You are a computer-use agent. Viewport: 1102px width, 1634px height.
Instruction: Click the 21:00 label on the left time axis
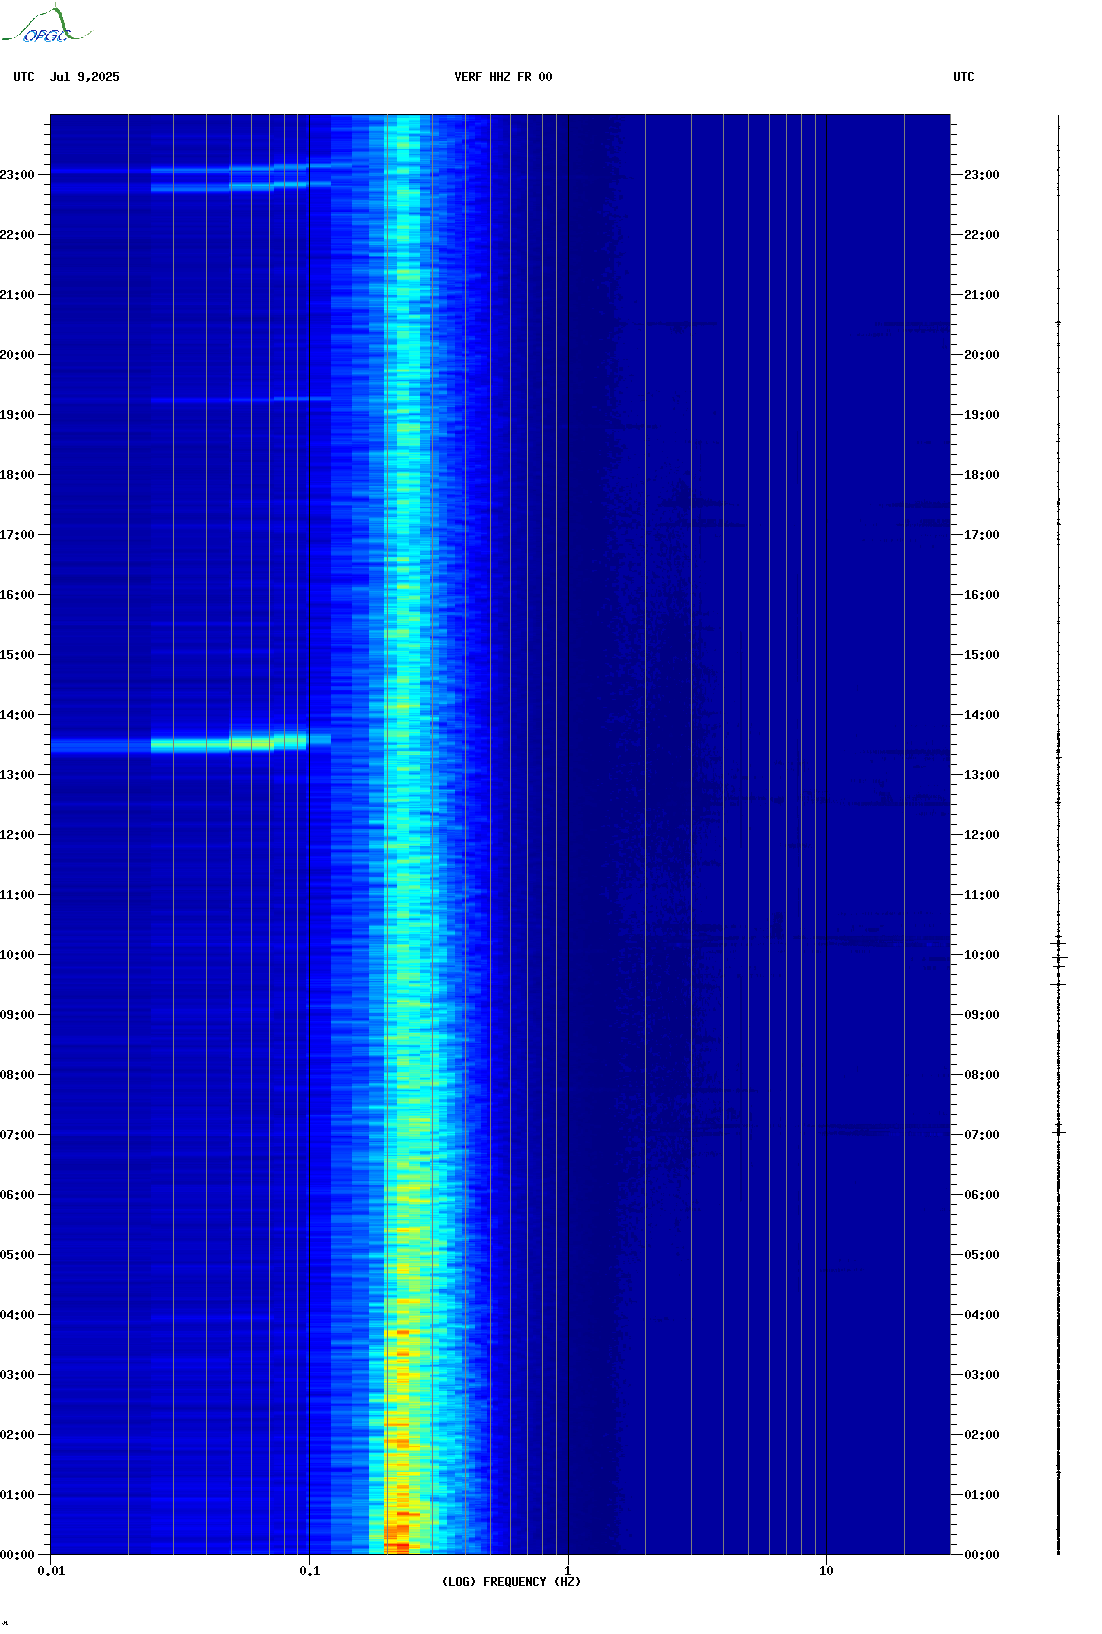click(x=17, y=295)
